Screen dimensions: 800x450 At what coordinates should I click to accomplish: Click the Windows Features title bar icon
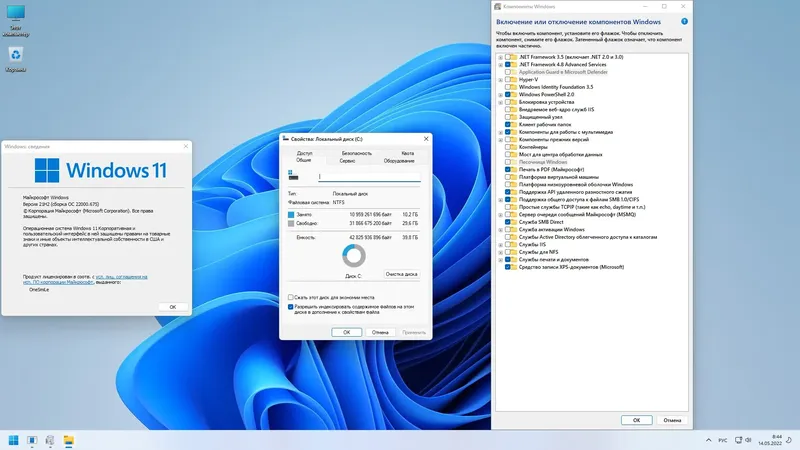click(x=497, y=7)
